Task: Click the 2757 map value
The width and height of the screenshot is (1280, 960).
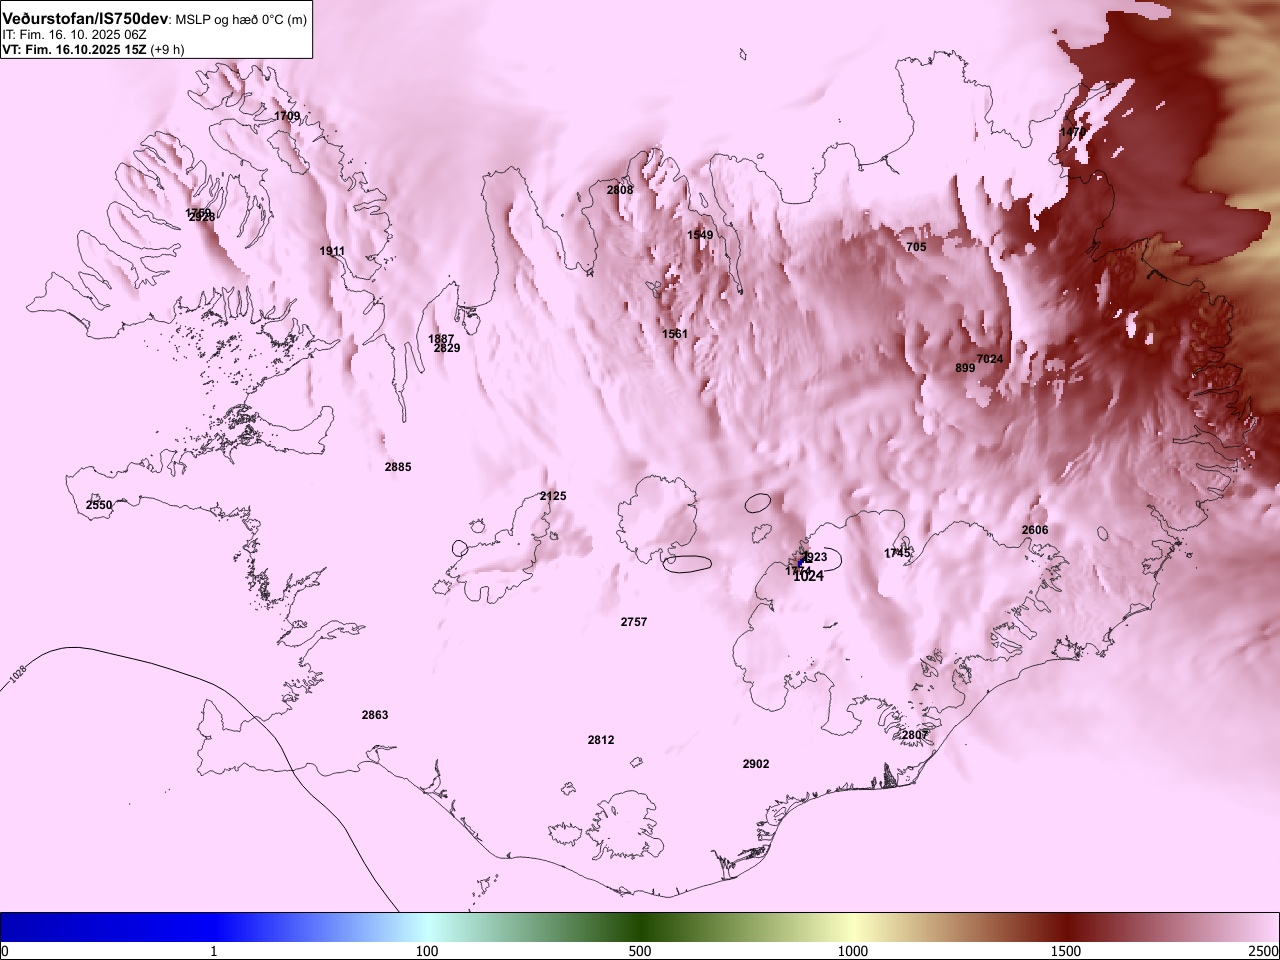Action: 634,622
